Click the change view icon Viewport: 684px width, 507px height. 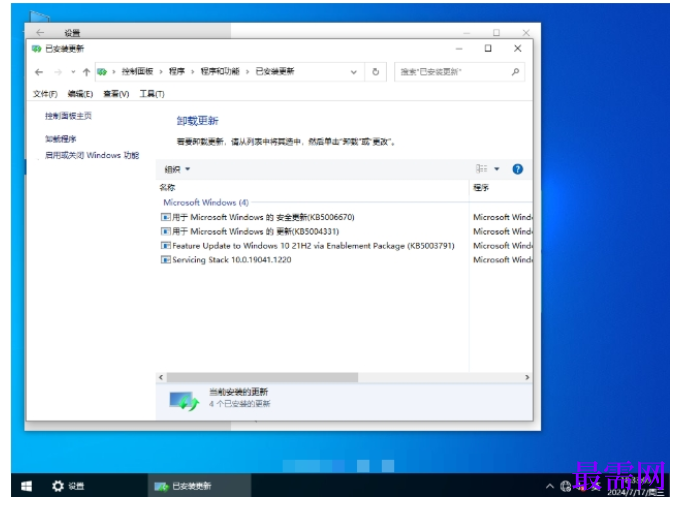pos(482,169)
